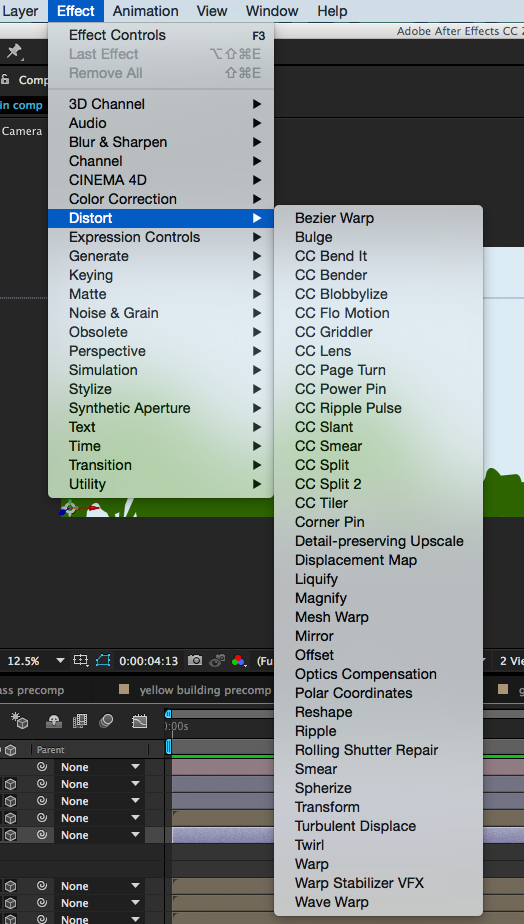Click the yellow building precomp label color swatch
This screenshot has width=524, height=924.
click(x=124, y=689)
